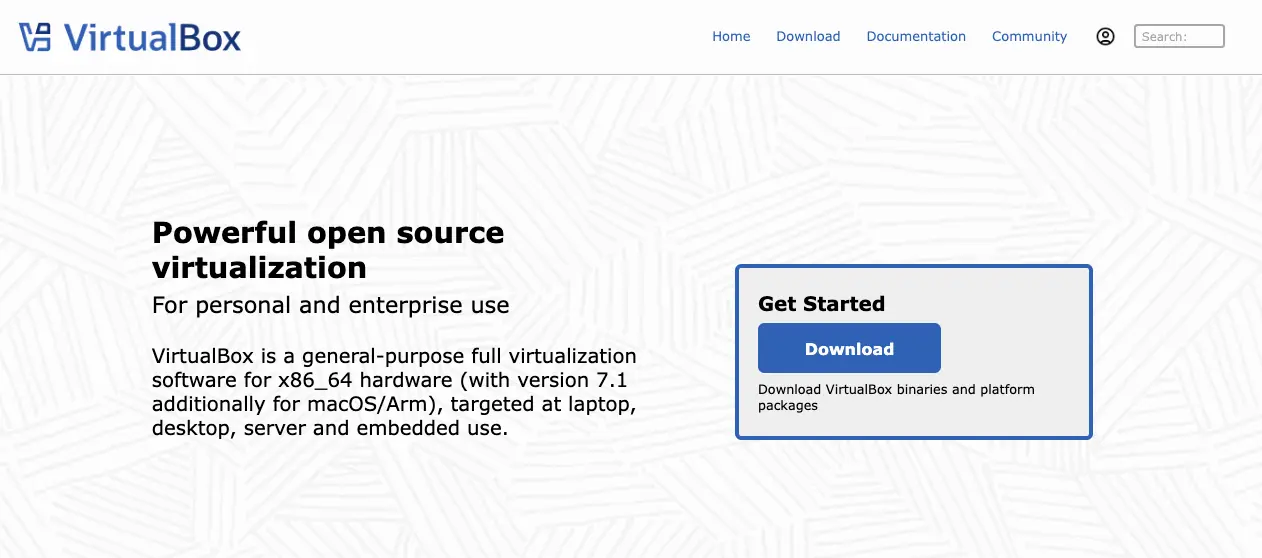Open the Documentation menu item
Viewport: 1262px width, 558px height.
[x=916, y=36]
